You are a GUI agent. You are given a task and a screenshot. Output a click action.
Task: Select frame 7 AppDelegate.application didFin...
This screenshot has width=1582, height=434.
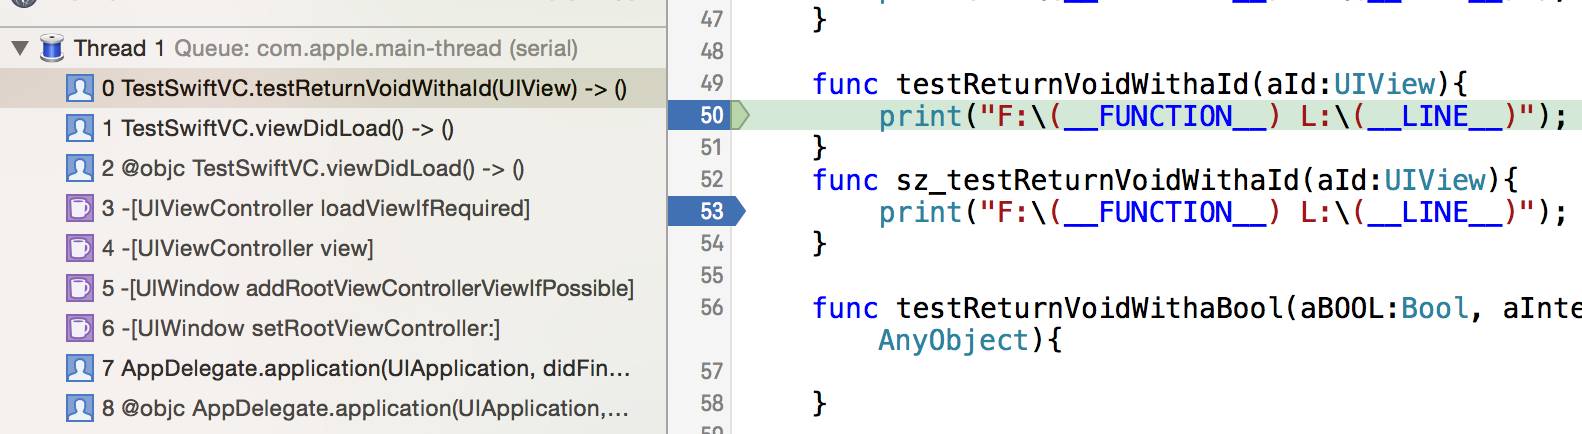(x=333, y=368)
